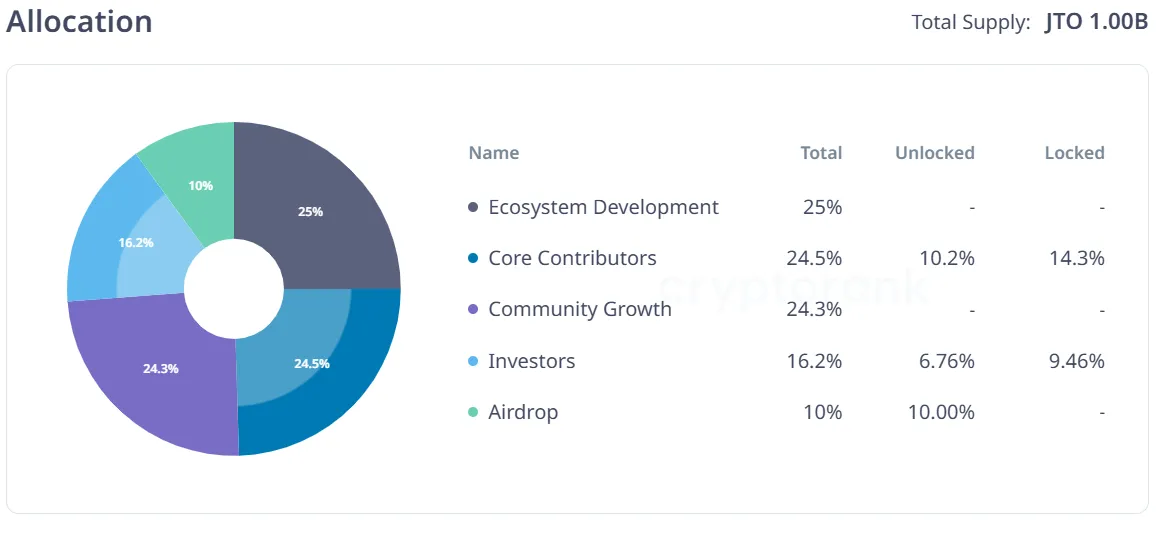Click the 16.2% label on the donut chart
1166x538 pixels.
136,242
